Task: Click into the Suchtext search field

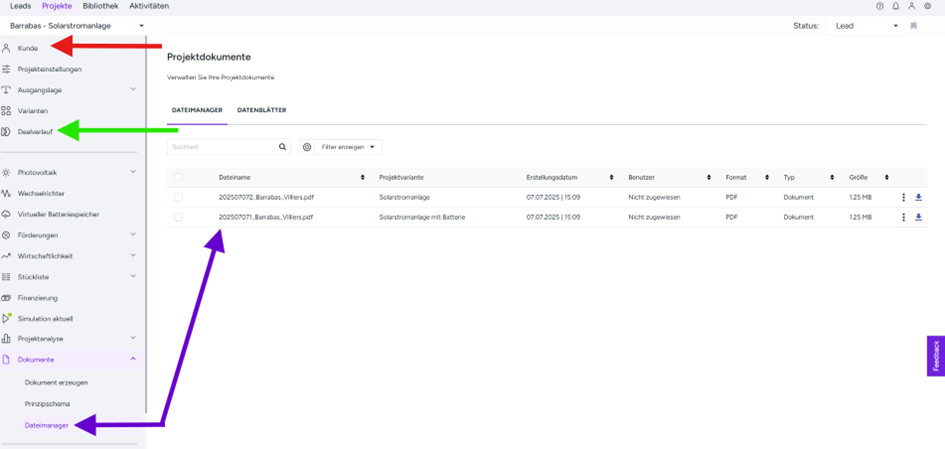Action: point(220,147)
